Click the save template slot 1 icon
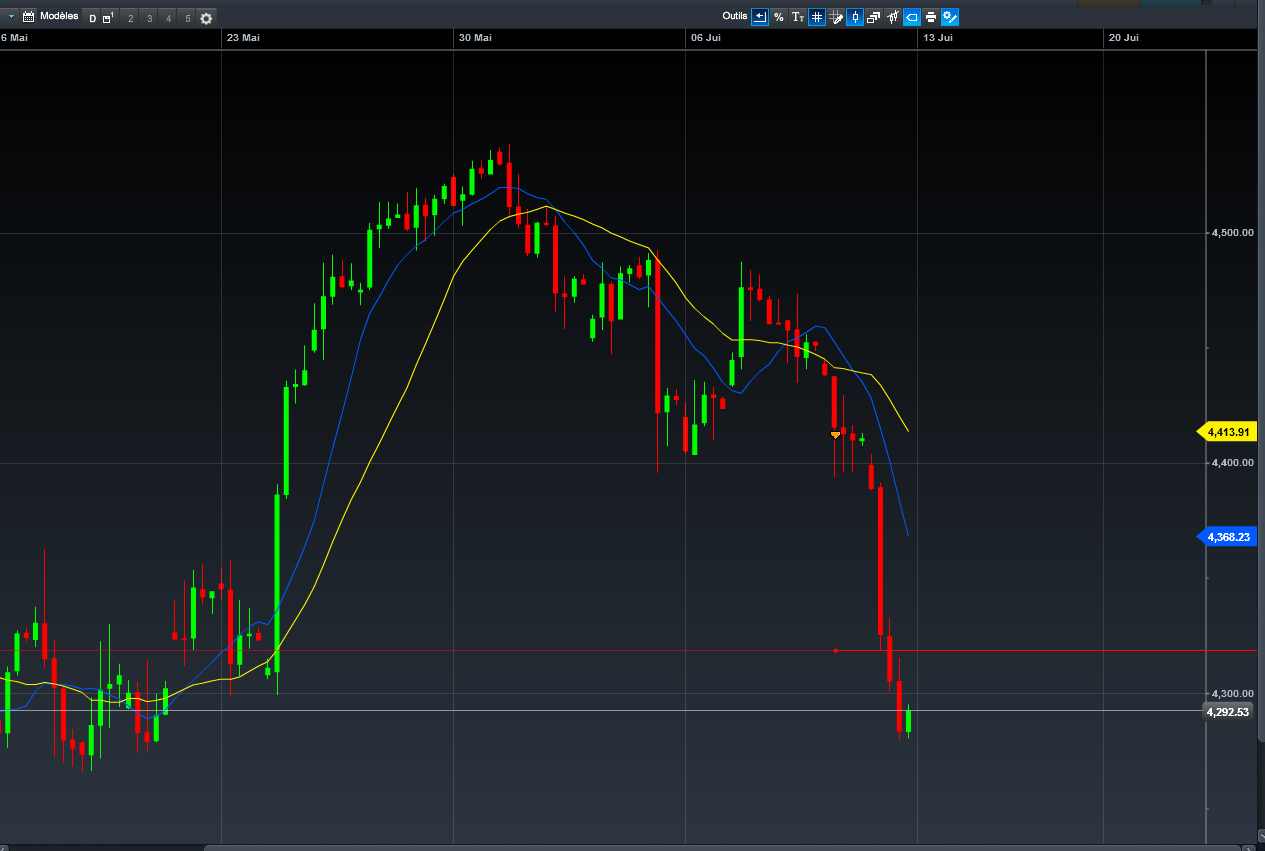Screen dimensions: 1265x851 point(108,18)
